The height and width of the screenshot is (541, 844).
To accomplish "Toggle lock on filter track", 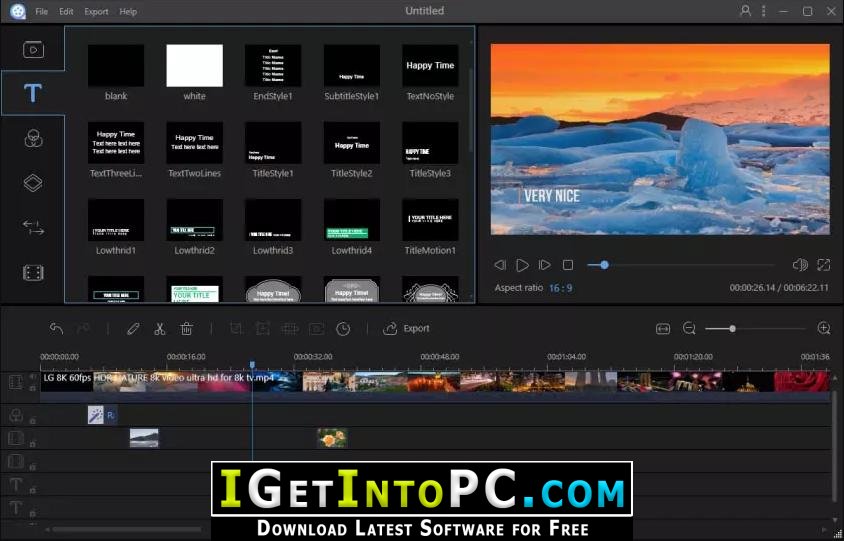I will point(32,421).
